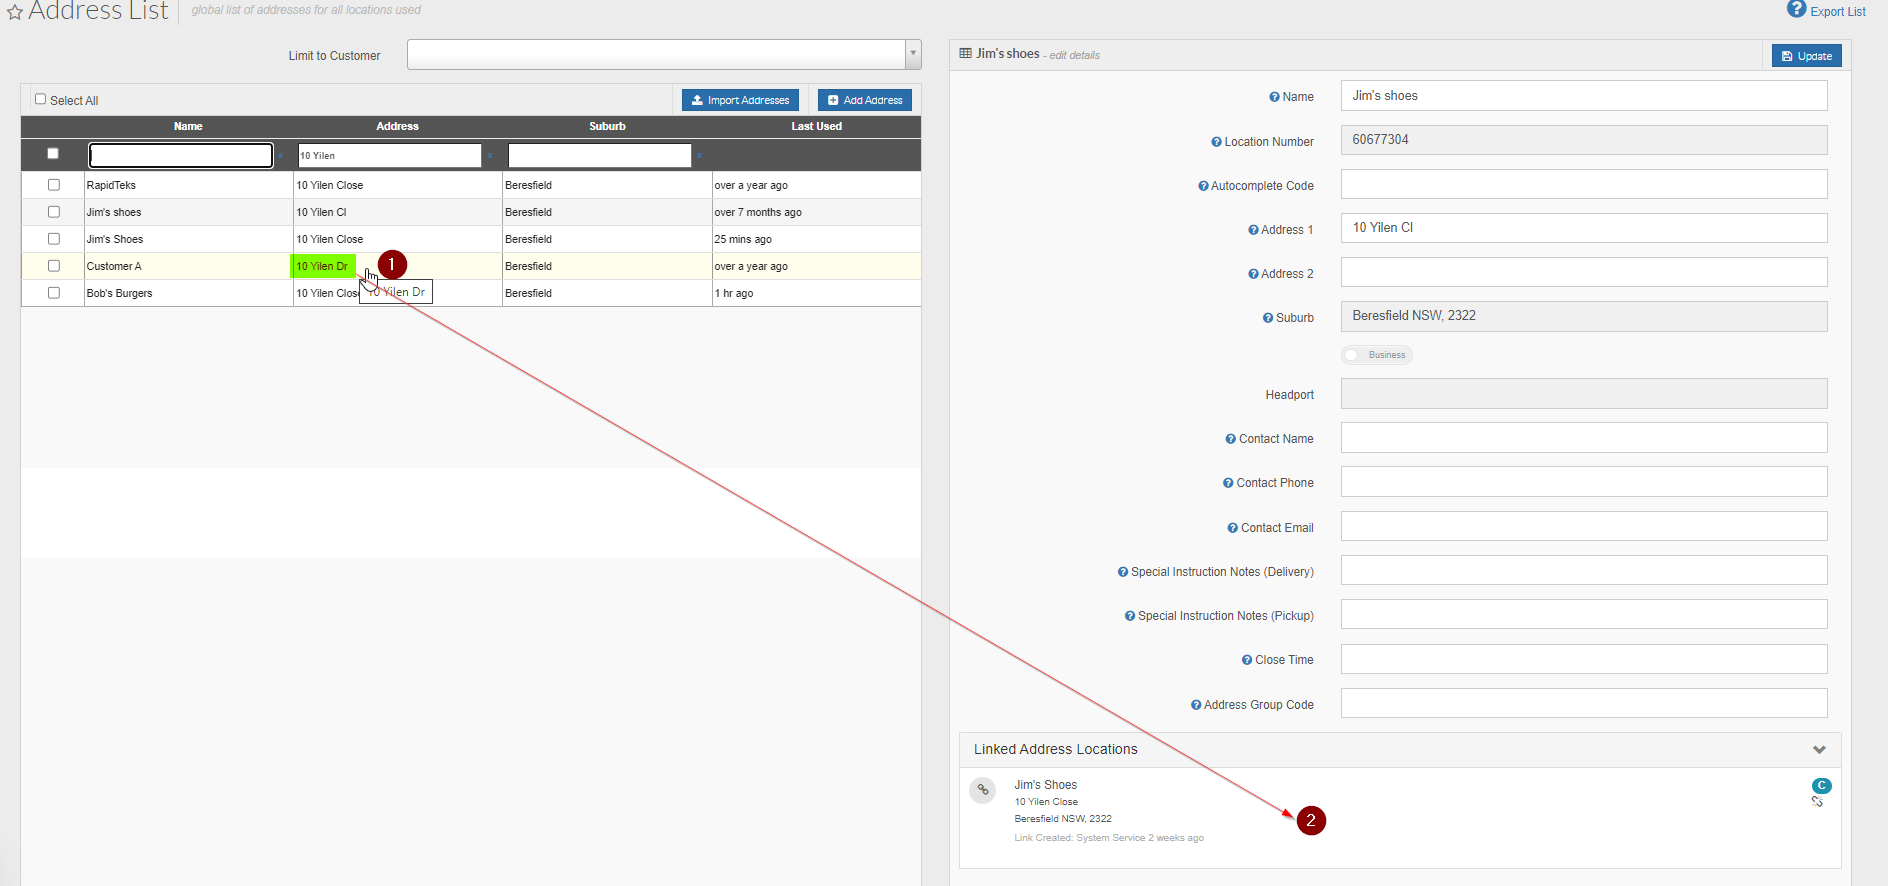The image size is (1888, 886).
Task: Click help icon for Contact Phone
Action: coord(1228,483)
